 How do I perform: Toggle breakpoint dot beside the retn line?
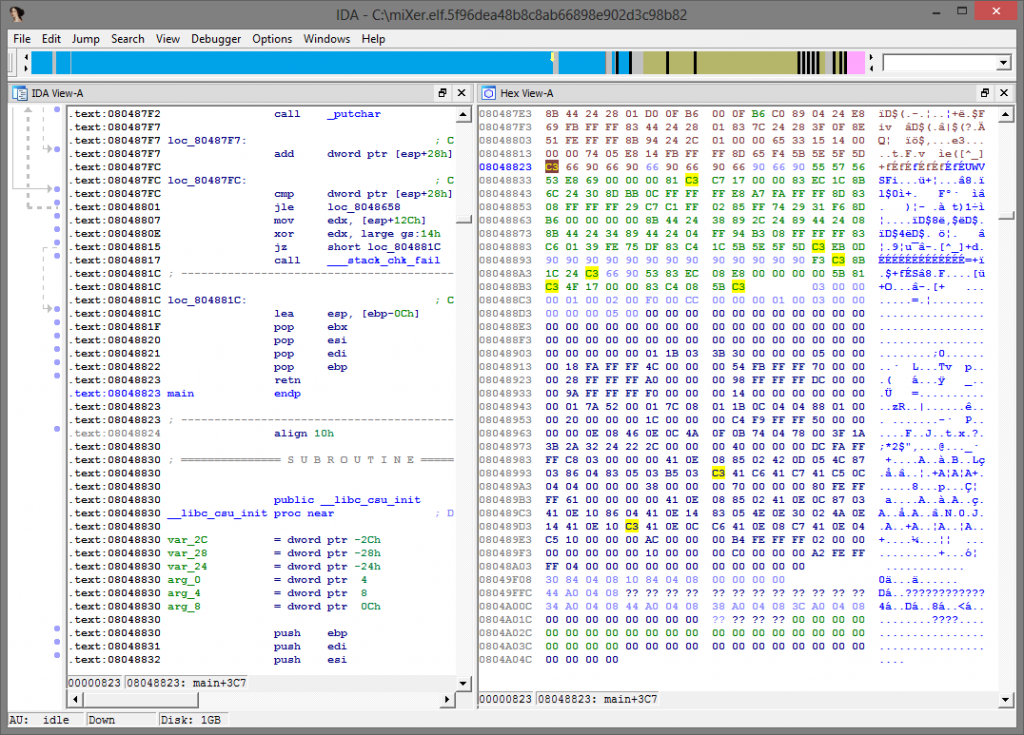(x=57, y=376)
